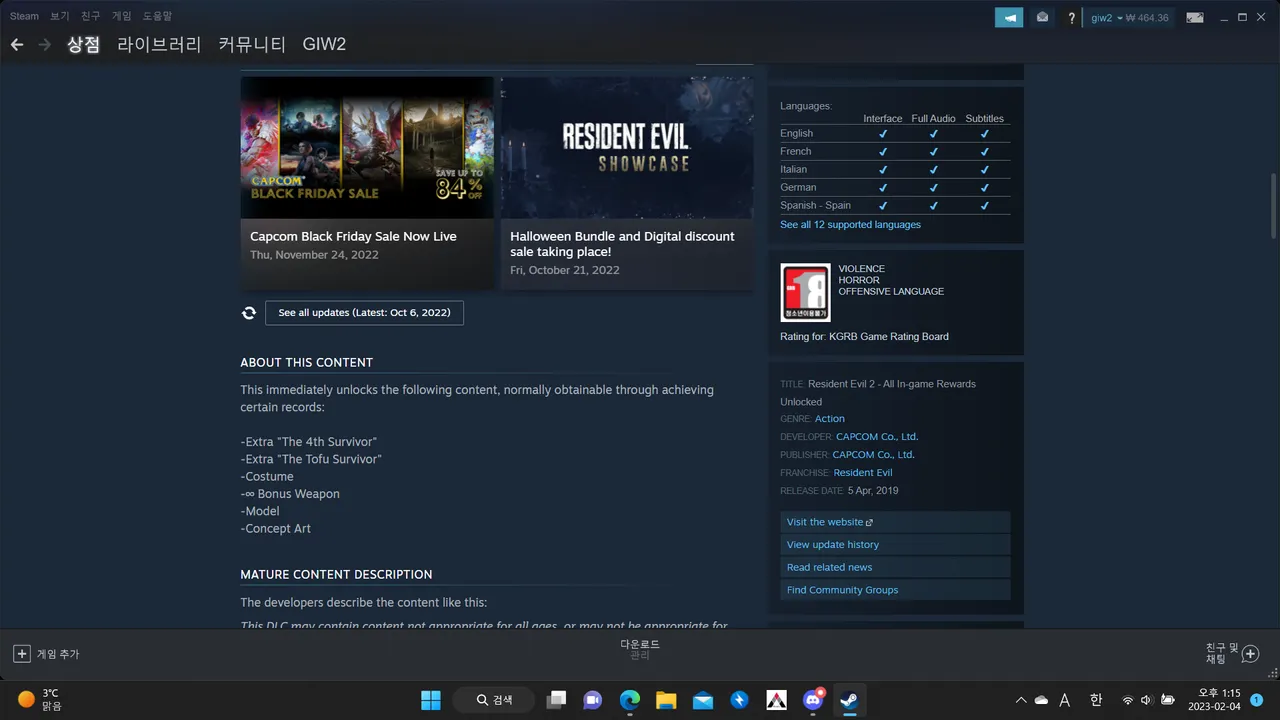Launch Microsoft Edge from the taskbar

[x=629, y=700]
